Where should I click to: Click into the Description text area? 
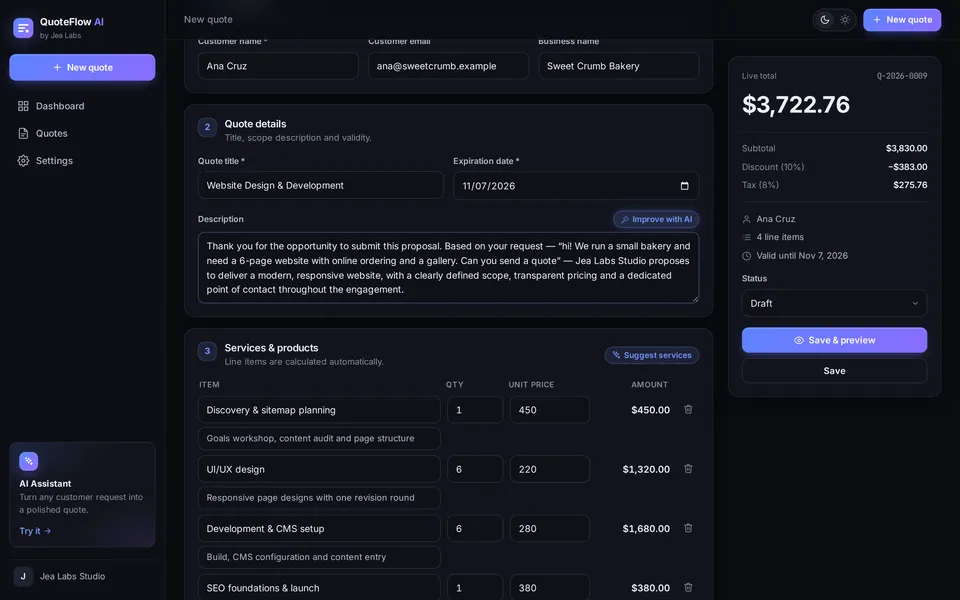point(448,268)
